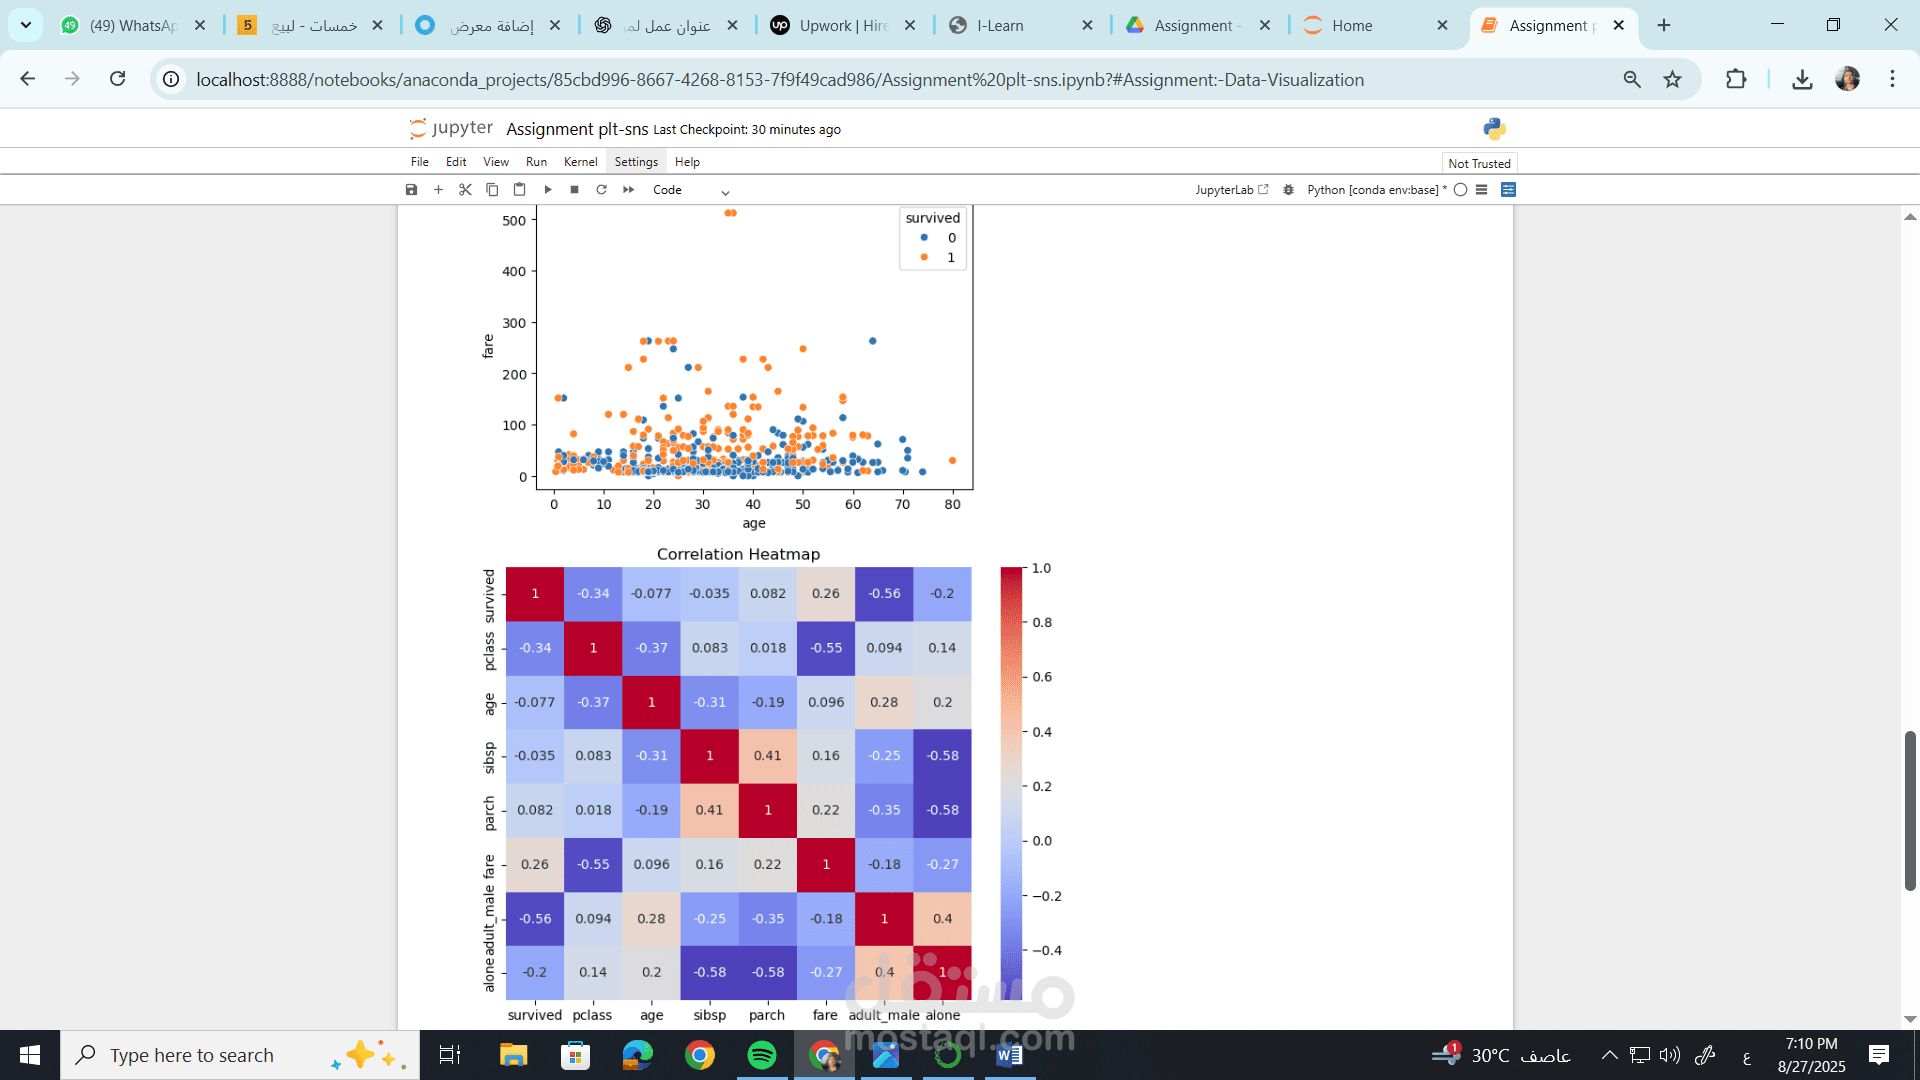The height and width of the screenshot is (1080, 1920).
Task: Paste cell from clipboard icon
Action: pyautogui.click(x=519, y=190)
